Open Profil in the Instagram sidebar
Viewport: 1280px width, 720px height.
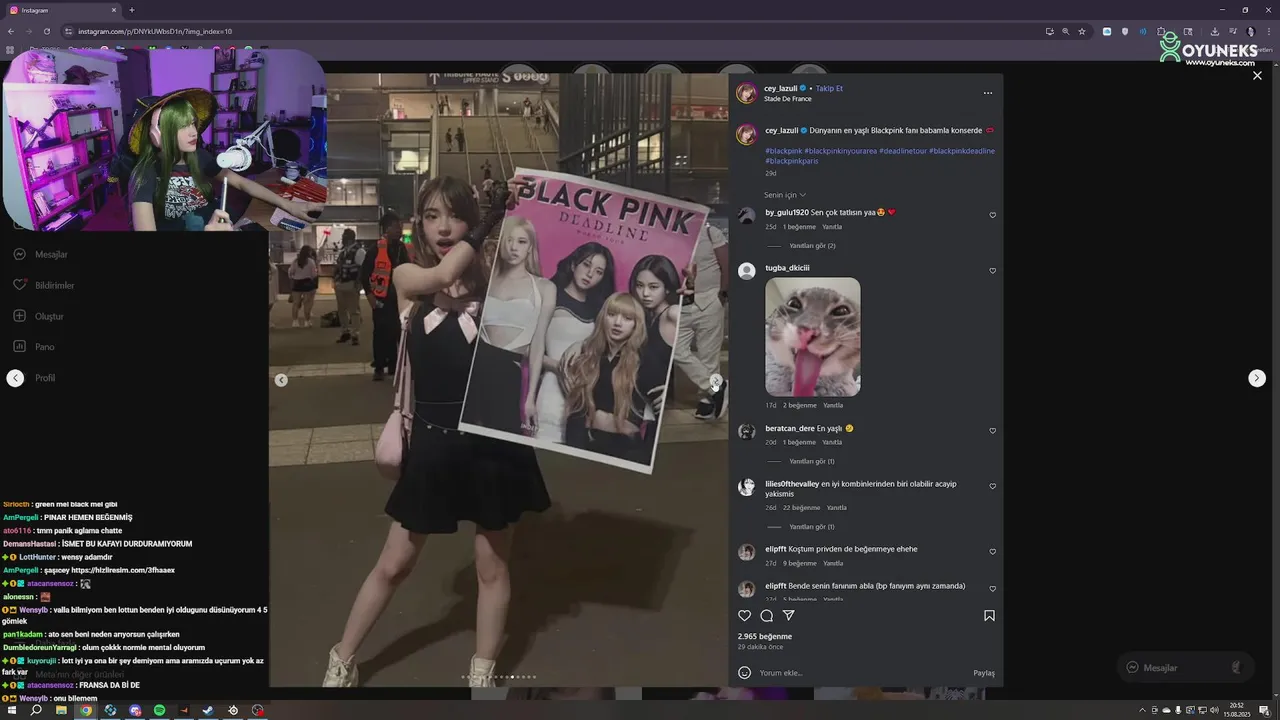click(45, 378)
